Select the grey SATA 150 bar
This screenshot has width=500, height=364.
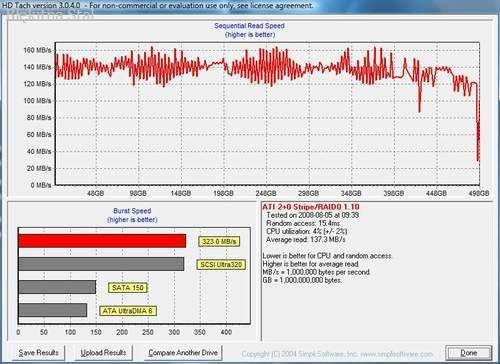point(57,287)
